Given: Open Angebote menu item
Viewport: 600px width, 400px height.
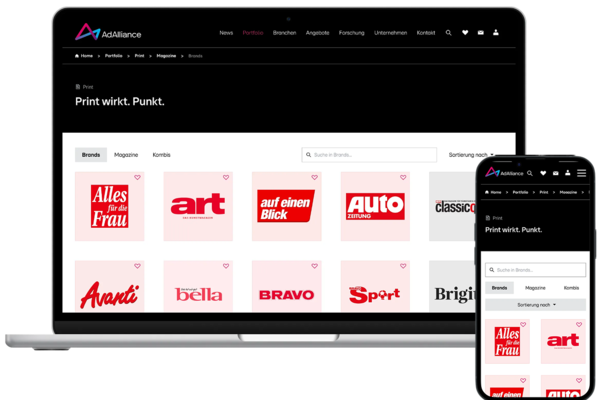Looking at the screenshot, I should coord(318,33).
